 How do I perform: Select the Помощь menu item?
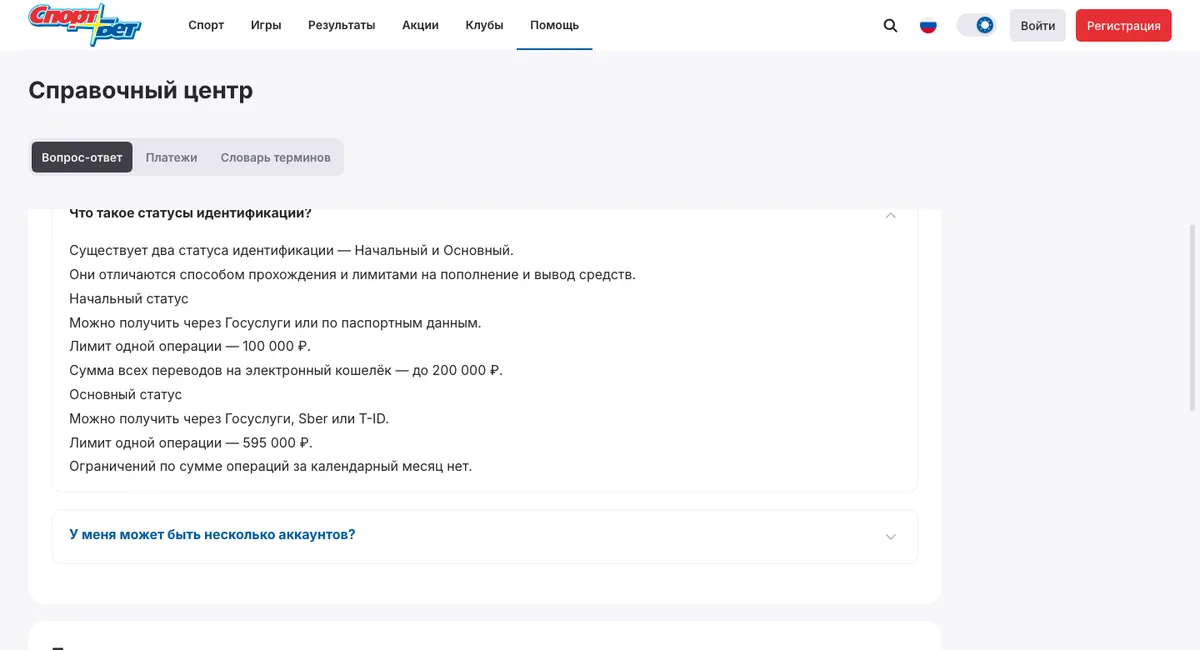coord(554,25)
